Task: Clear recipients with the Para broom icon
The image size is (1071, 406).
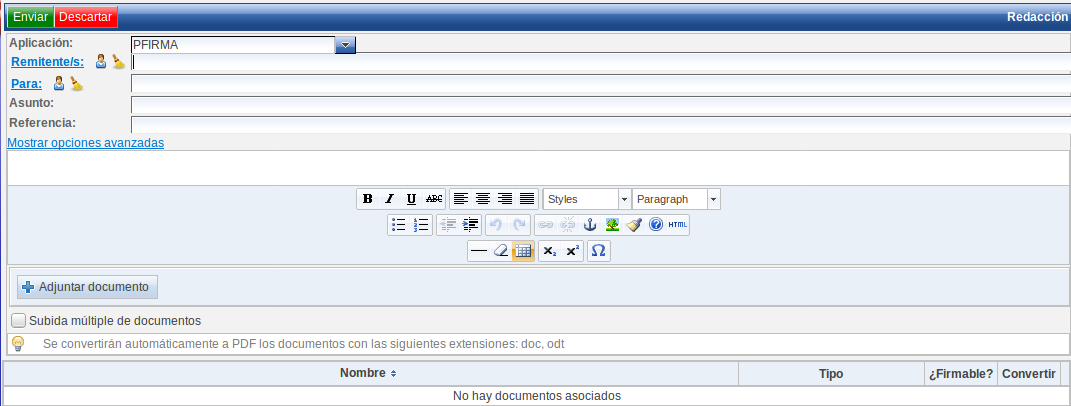Action: (x=76, y=84)
